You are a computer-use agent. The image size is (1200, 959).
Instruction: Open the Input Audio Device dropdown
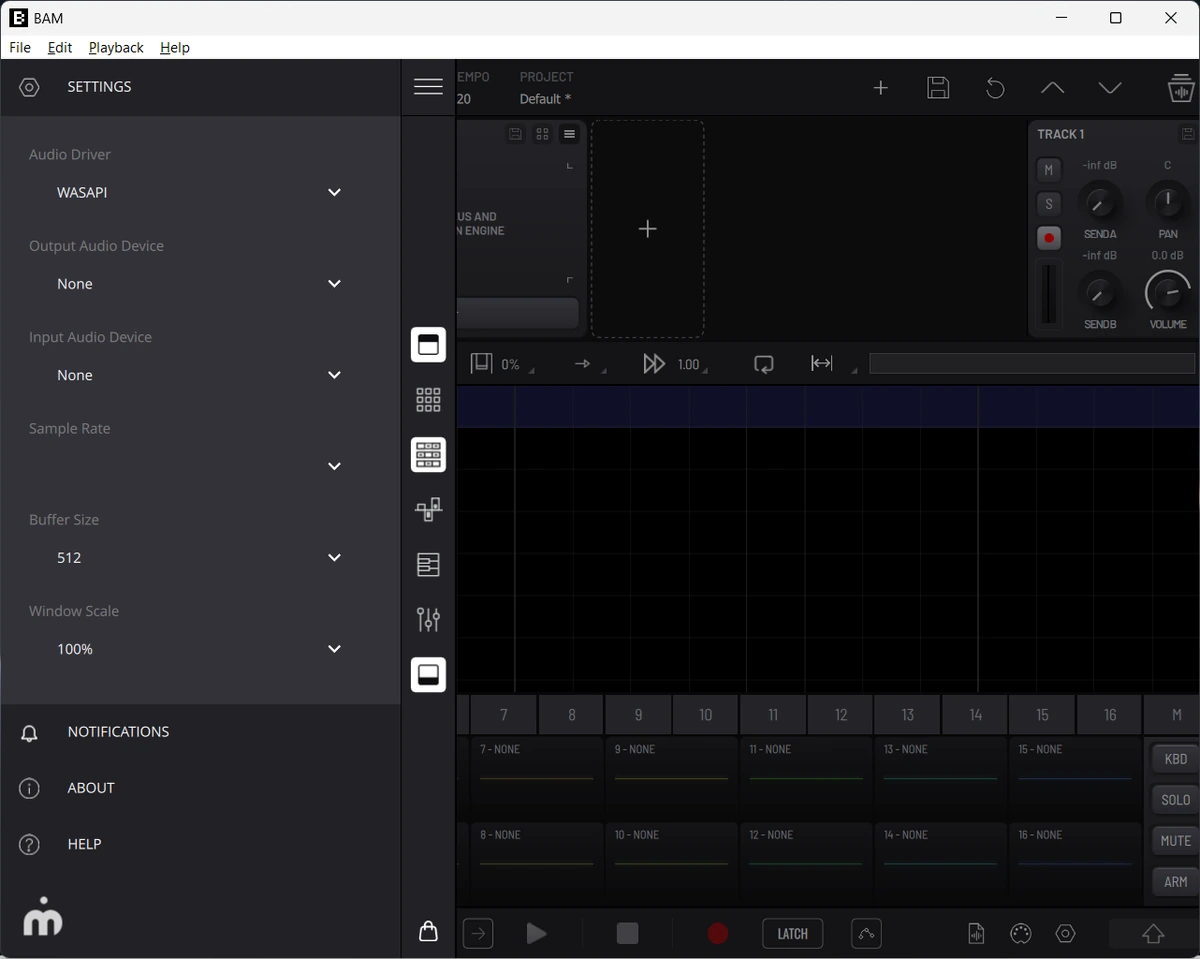coord(200,375)
